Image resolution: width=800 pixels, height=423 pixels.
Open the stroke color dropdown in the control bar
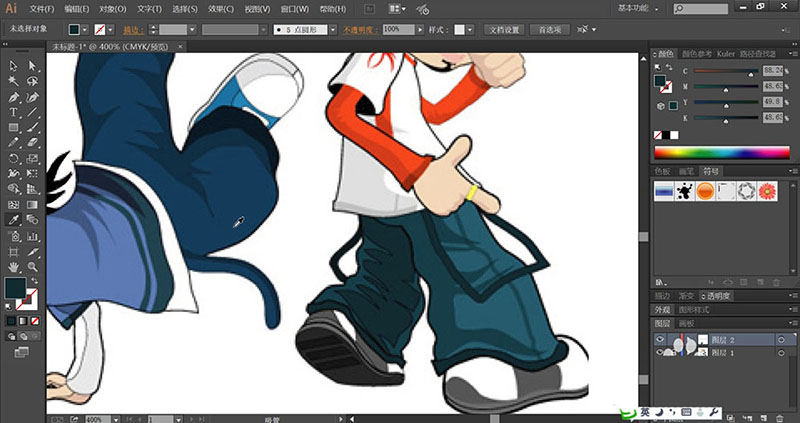110,30
